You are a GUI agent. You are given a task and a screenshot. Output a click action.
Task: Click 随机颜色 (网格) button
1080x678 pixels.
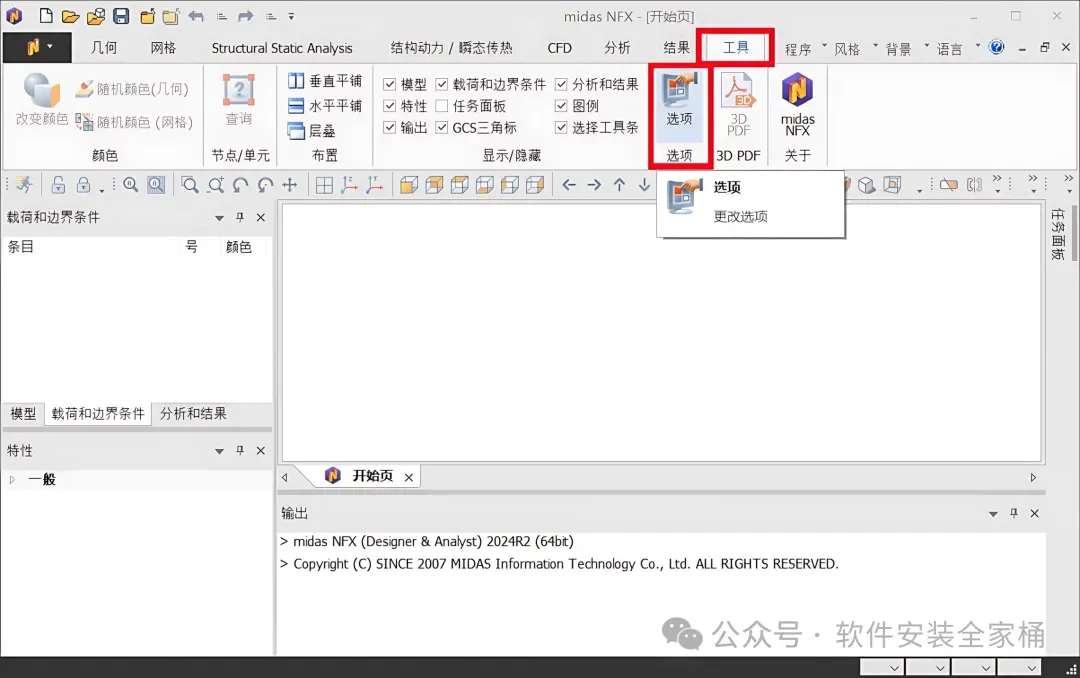tap(134, 122)
